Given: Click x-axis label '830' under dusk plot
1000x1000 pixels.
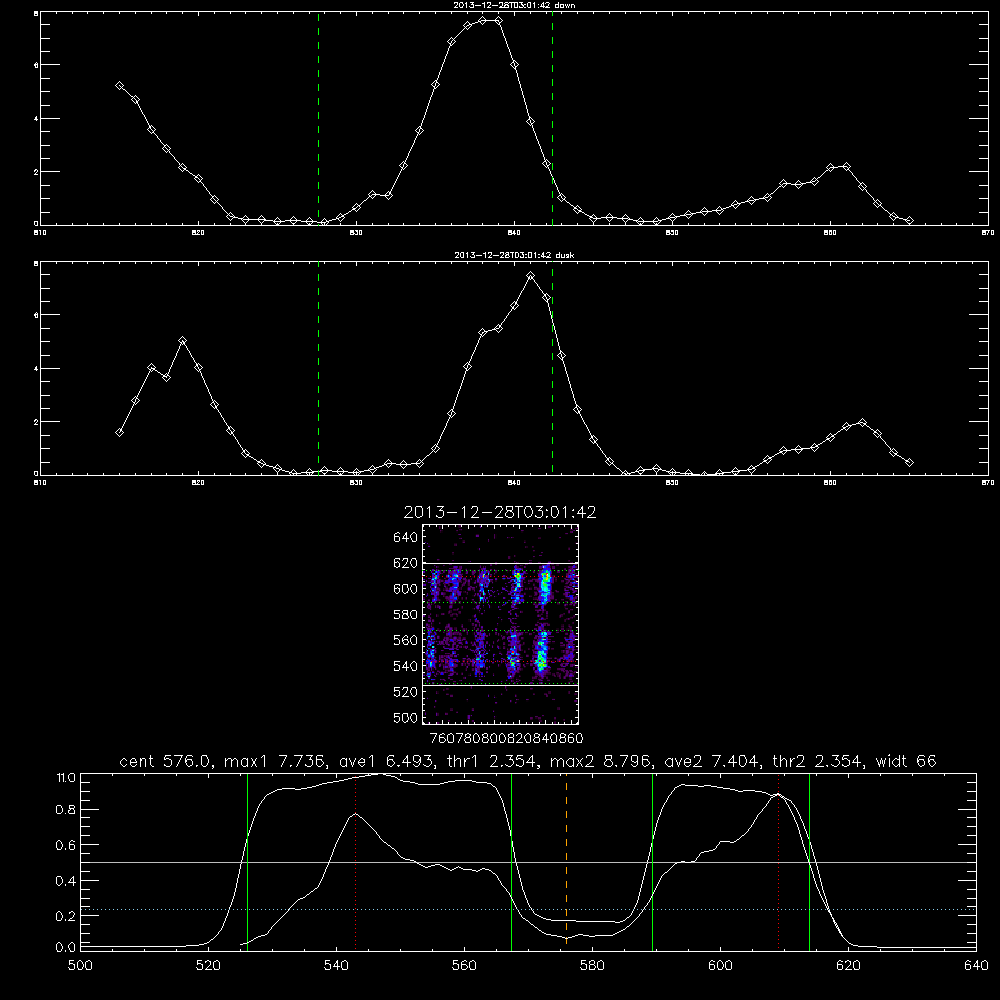Looking at the screenshot, I should coord(356,483).
